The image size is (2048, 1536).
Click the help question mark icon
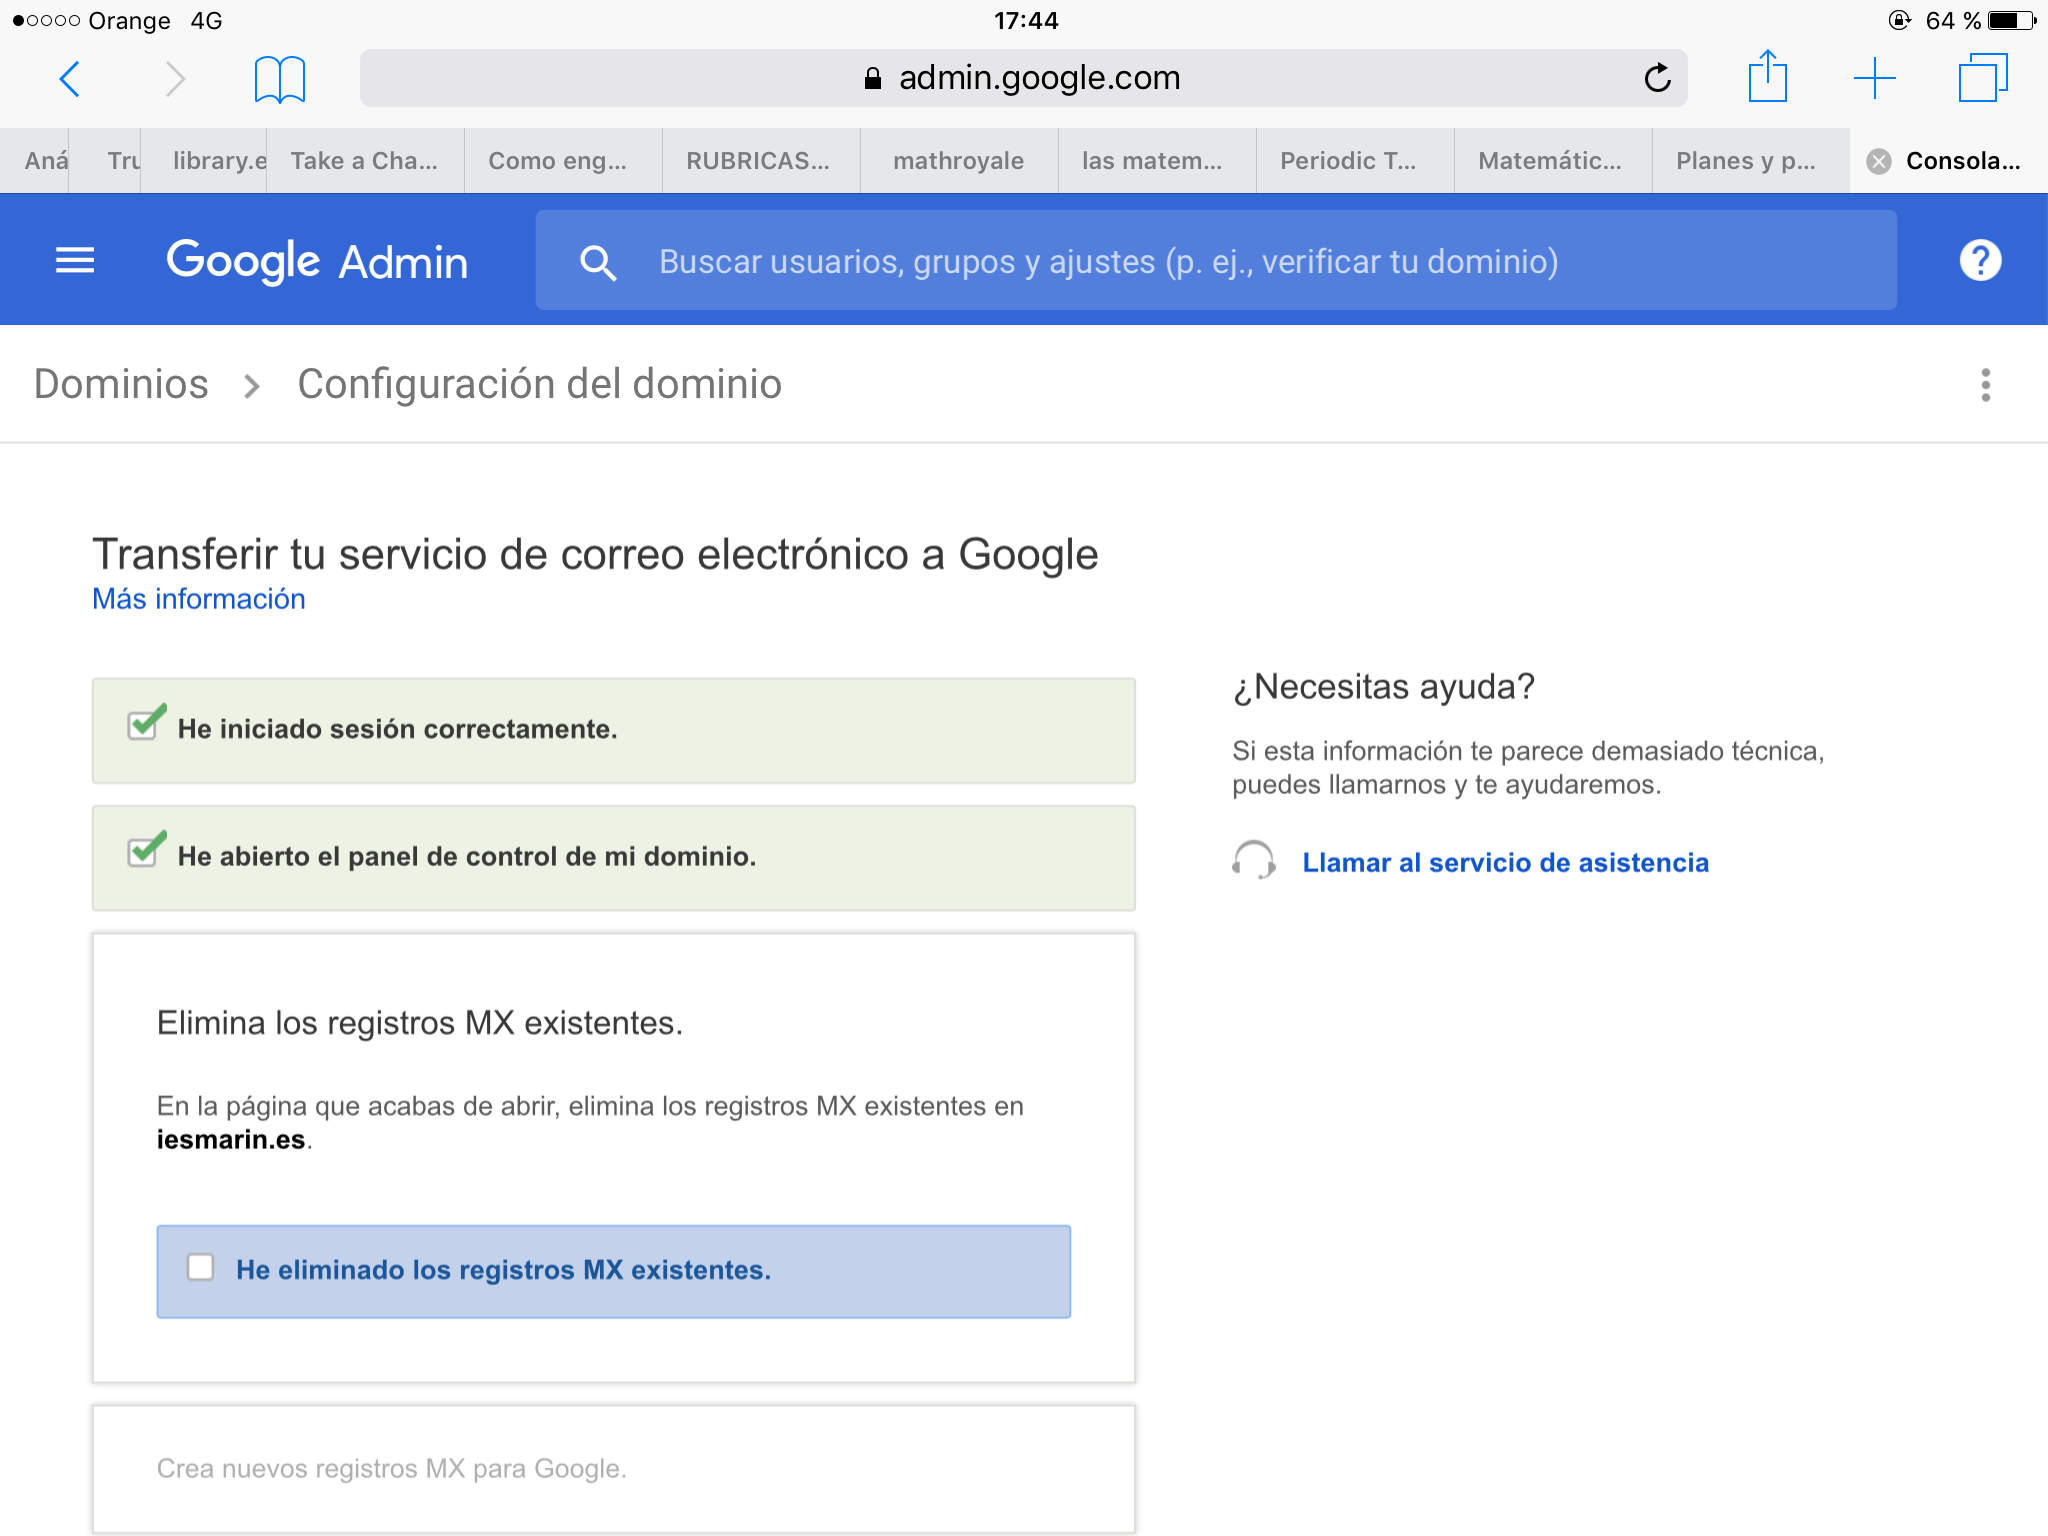click(1979, 261)
